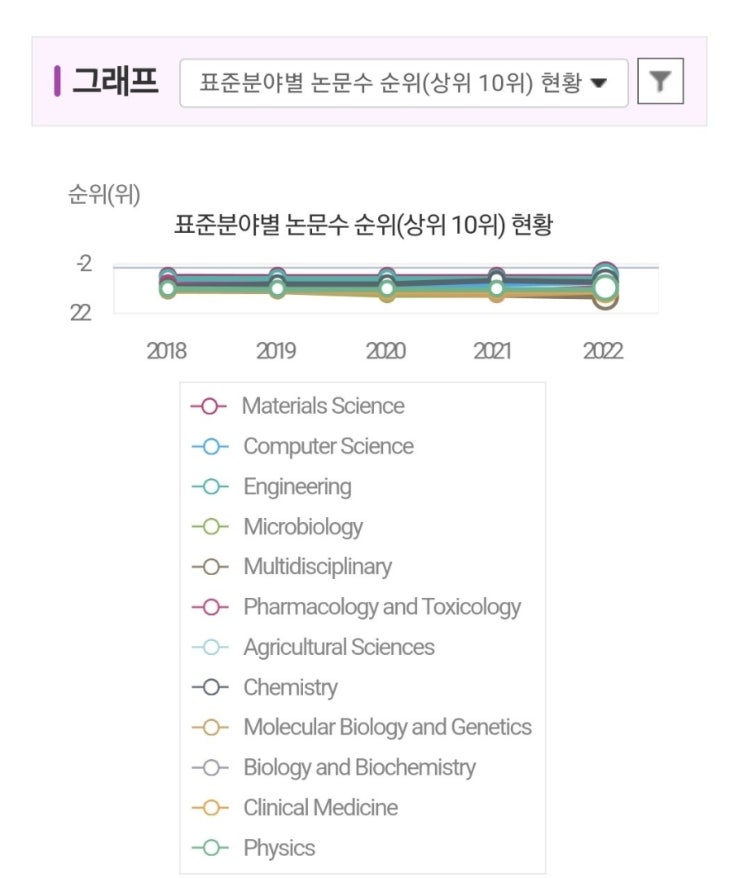Click Molecular Biology and Genetics marker
Screen dimensions: 743x878
[x=209, y=727]
